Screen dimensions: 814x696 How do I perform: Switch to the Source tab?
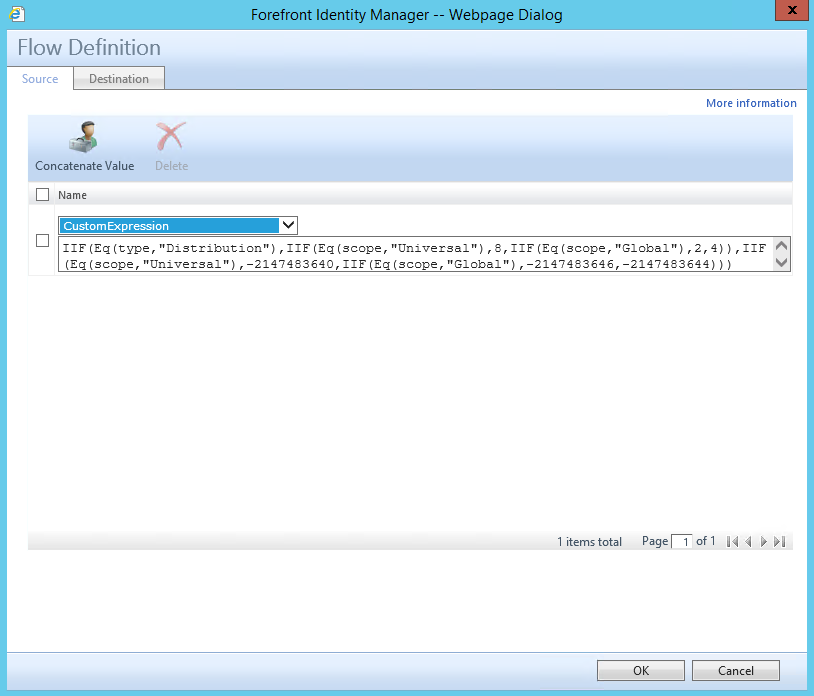coord(40,79)
